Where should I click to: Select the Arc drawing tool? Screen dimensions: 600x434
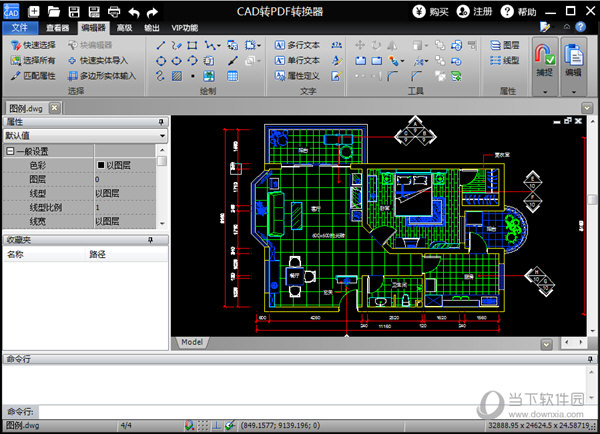click(192, 60)
